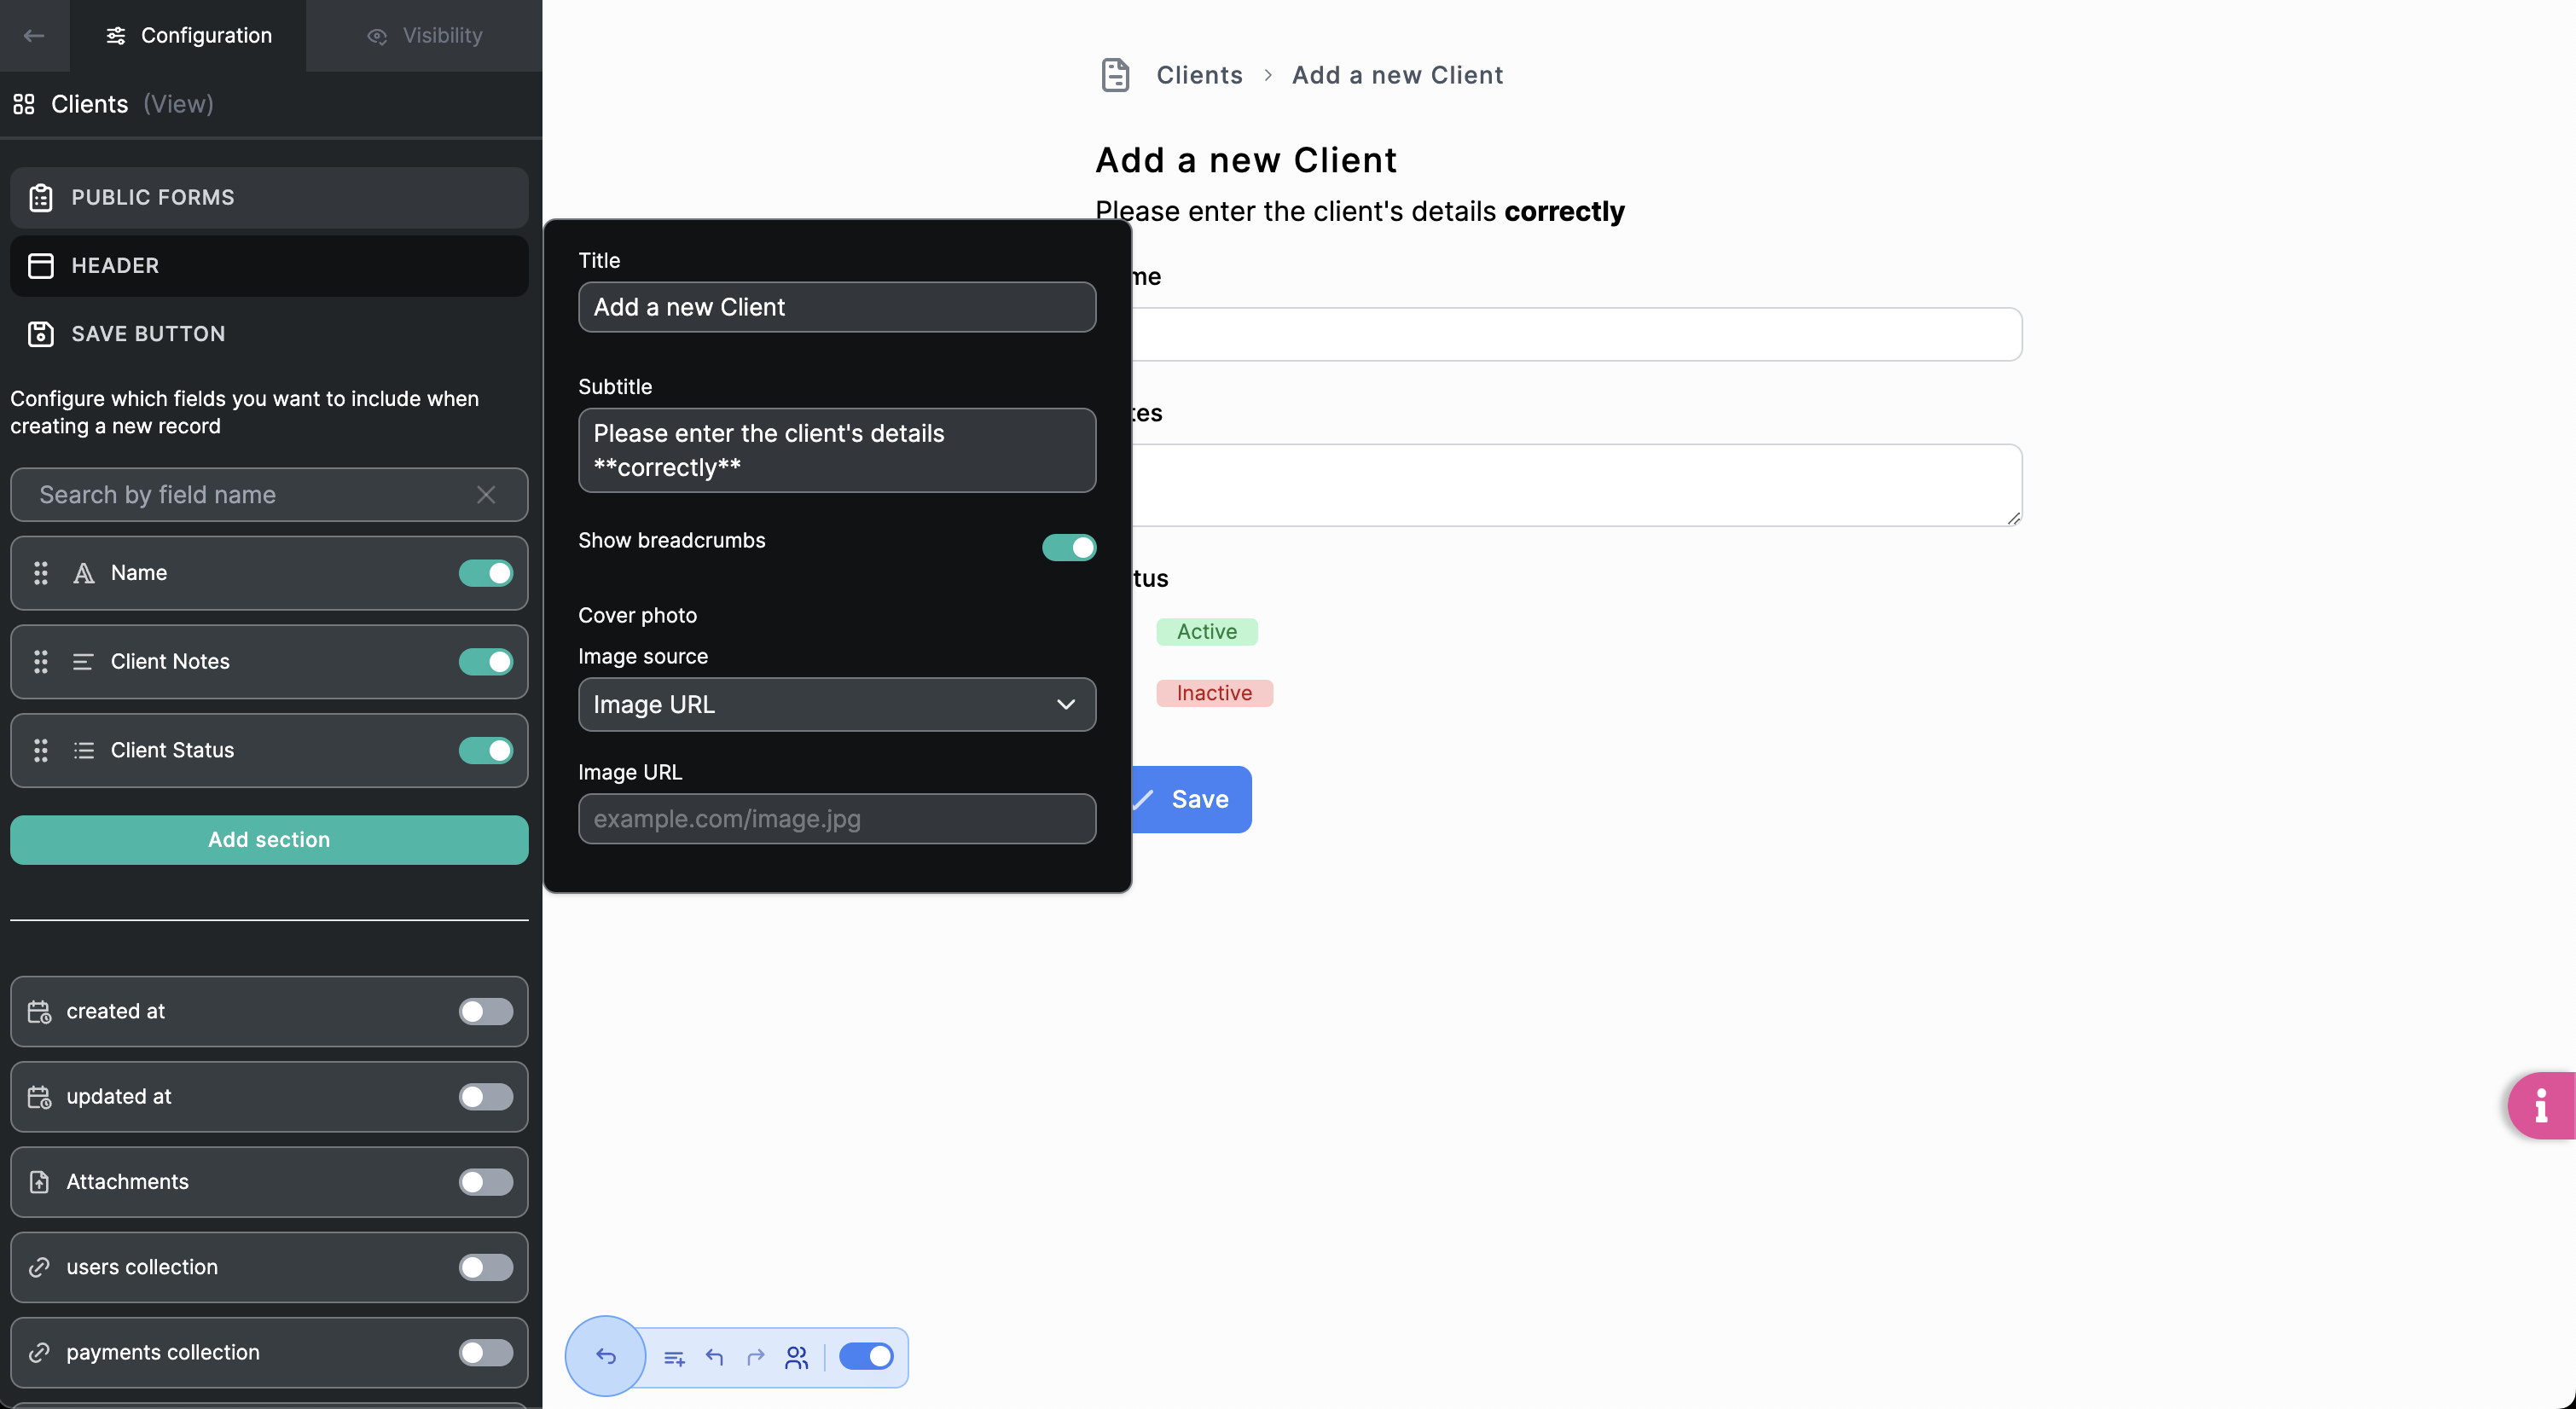Expand the PUBLIC FORMS section
The image size is (2576, 1409).
pos(269,197)
